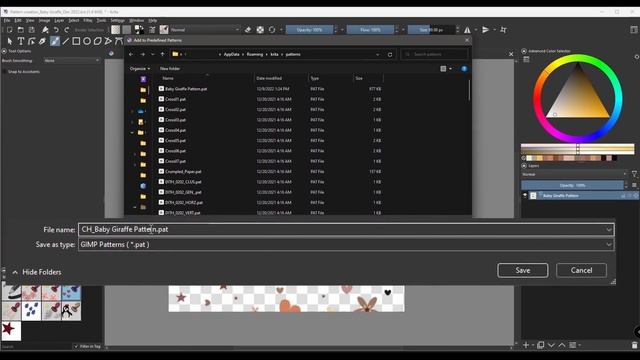Enable Snap to Assistants checkbox
This screenshot has width=640, height=360.
click(x=4, y=72)
